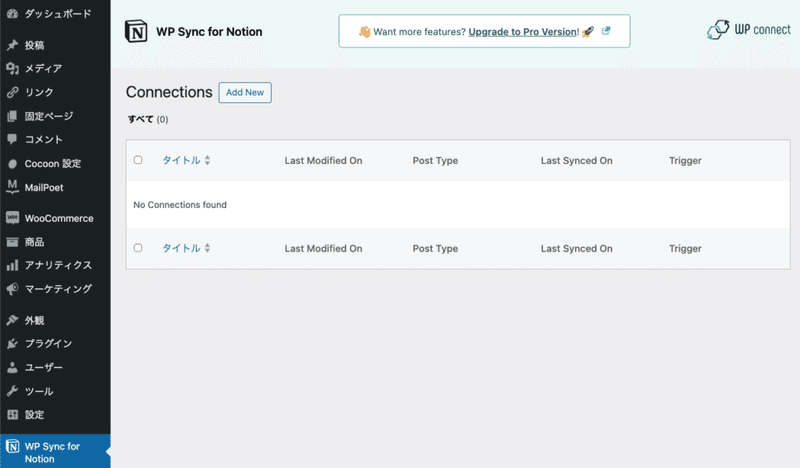Sort by タイトル using footer sort arrows
Image resolution: width=800 pixels, height=468 pixels.
coord(207,248)
